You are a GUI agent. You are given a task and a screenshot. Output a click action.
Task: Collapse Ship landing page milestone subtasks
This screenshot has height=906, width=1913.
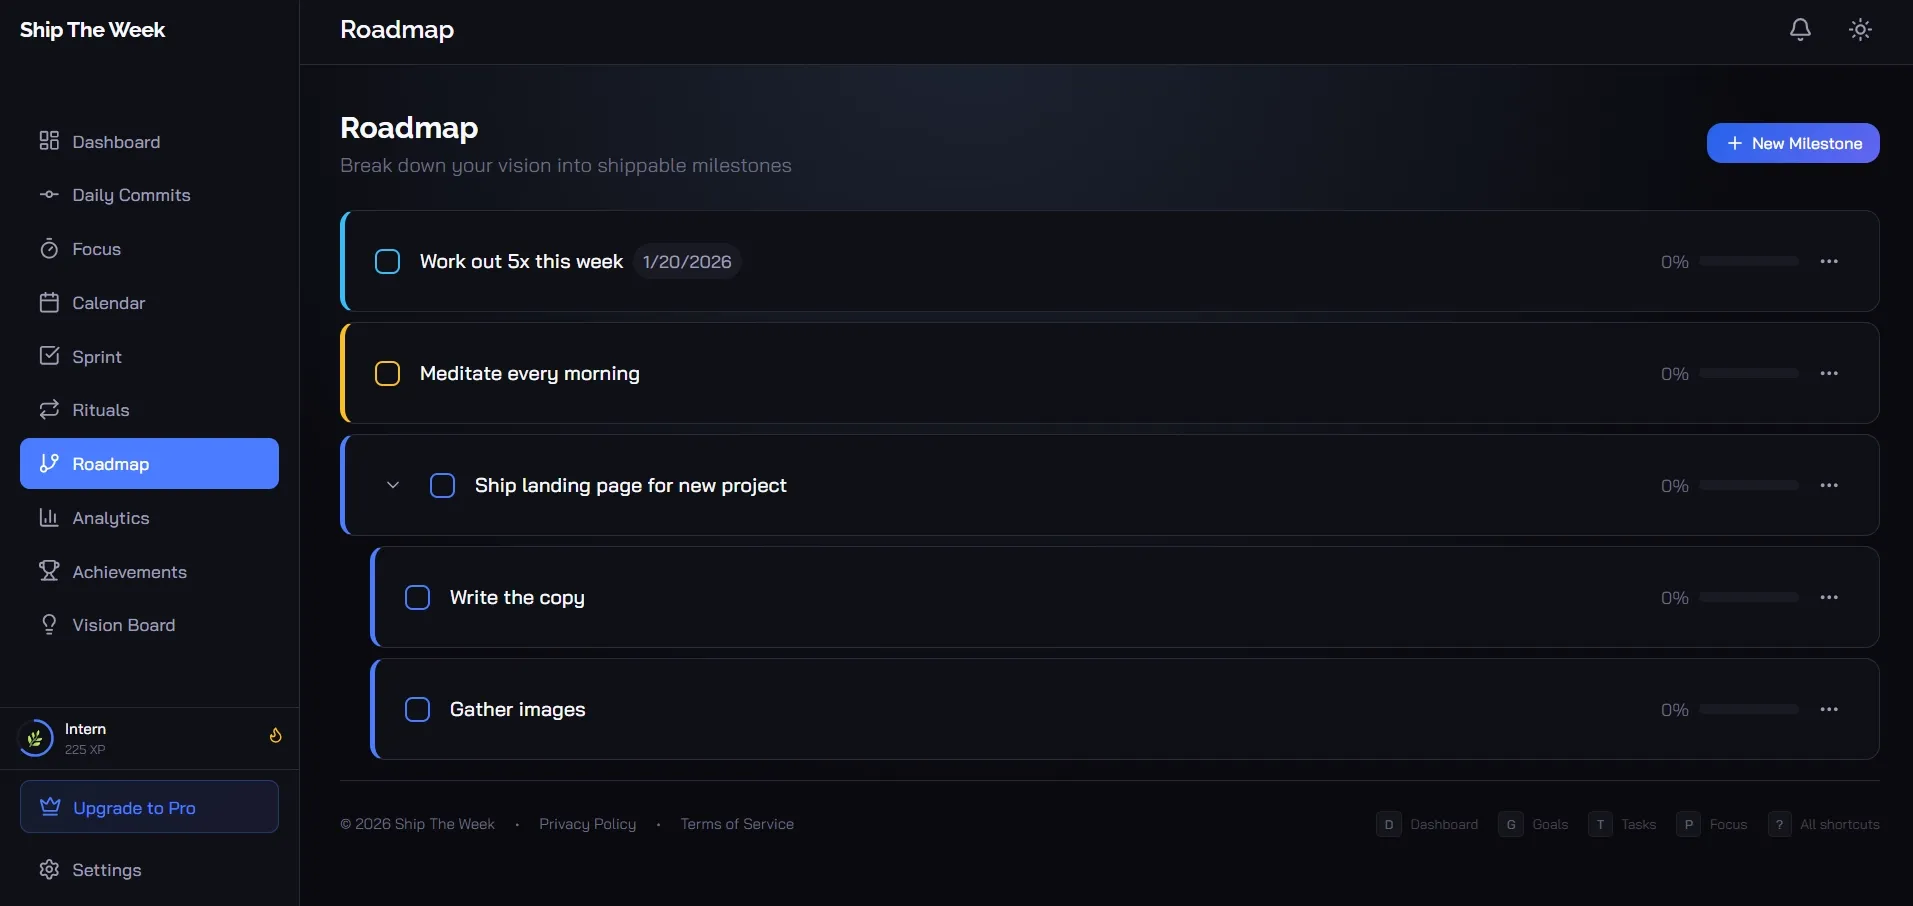(393, 486)
